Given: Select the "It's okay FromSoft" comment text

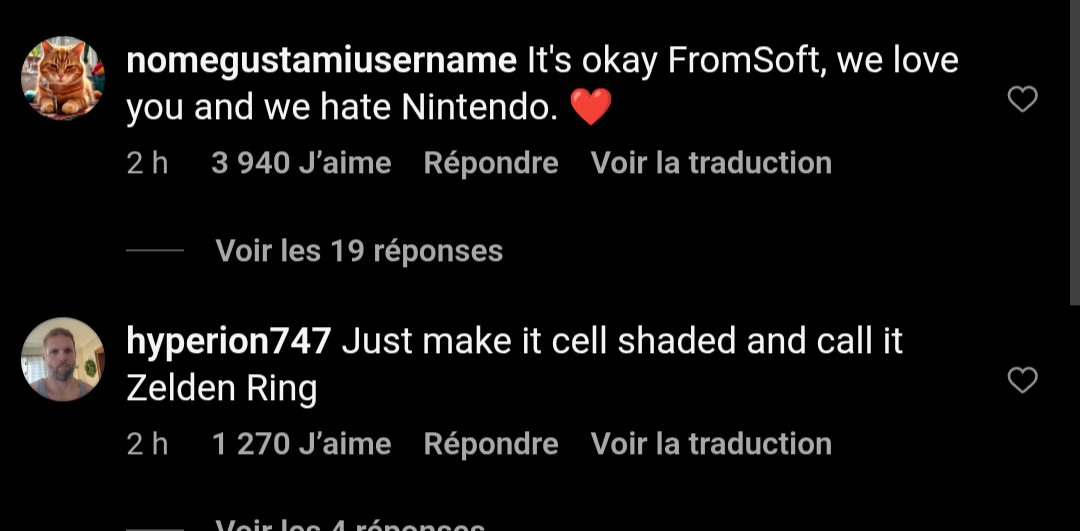Looking at the screenshot, I should tap(740, 61).
